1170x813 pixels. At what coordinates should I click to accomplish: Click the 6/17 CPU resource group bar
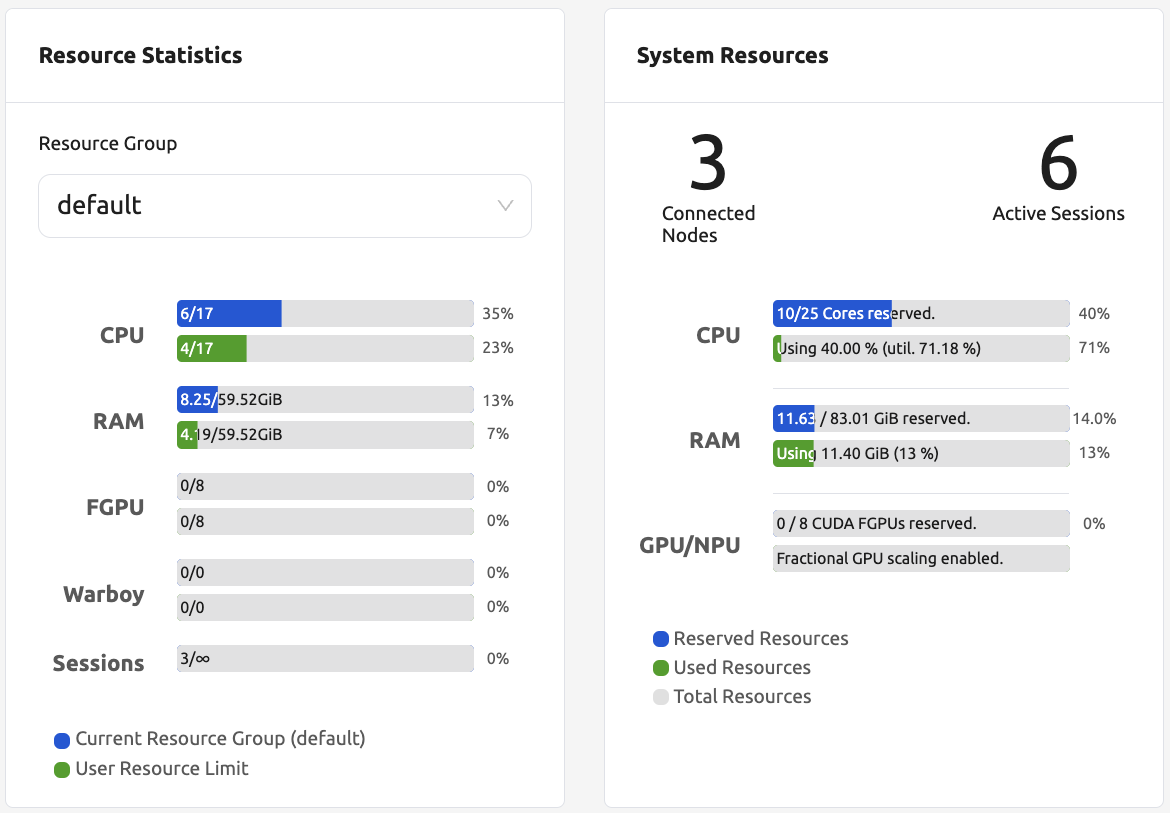click(325, 314)
